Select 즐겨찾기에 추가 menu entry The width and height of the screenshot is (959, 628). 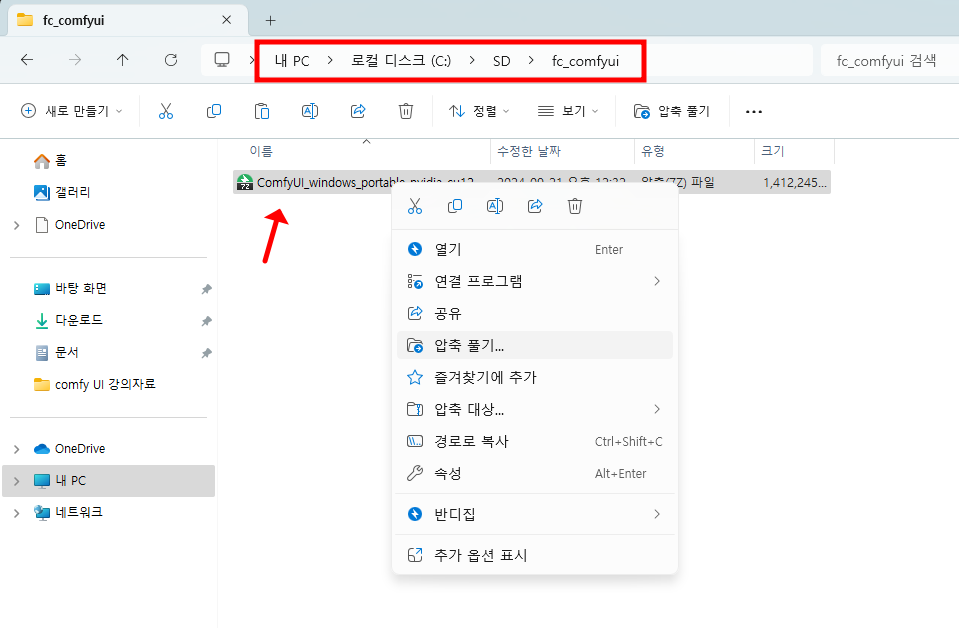[x=535, y=377]
